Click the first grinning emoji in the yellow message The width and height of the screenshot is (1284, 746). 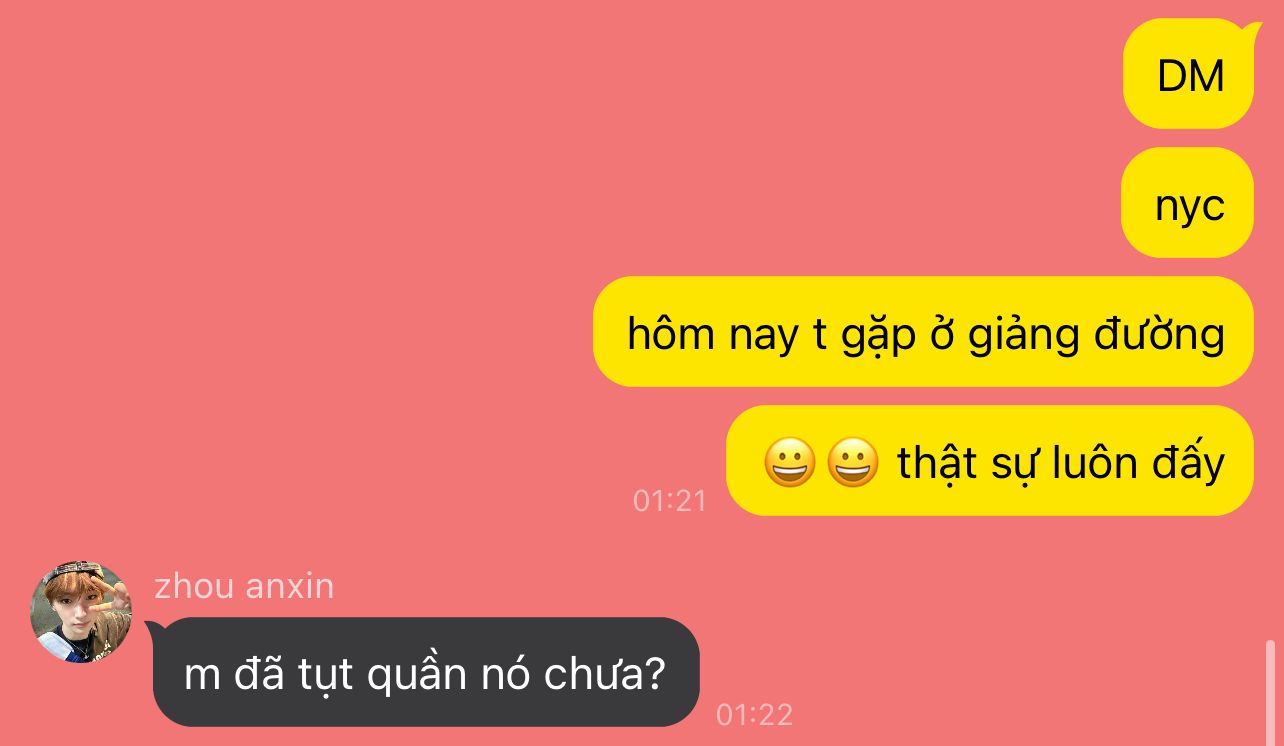click(790, 463)
